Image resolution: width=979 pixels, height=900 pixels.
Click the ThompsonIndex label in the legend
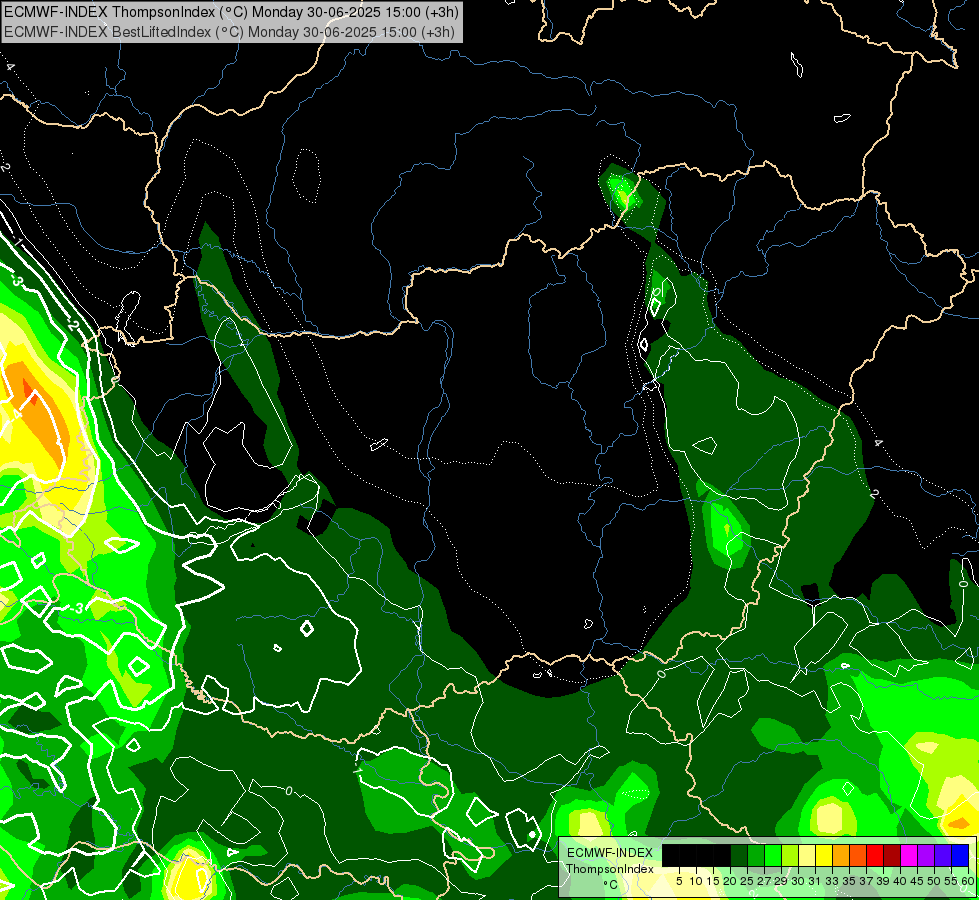[x=610, y=869]
